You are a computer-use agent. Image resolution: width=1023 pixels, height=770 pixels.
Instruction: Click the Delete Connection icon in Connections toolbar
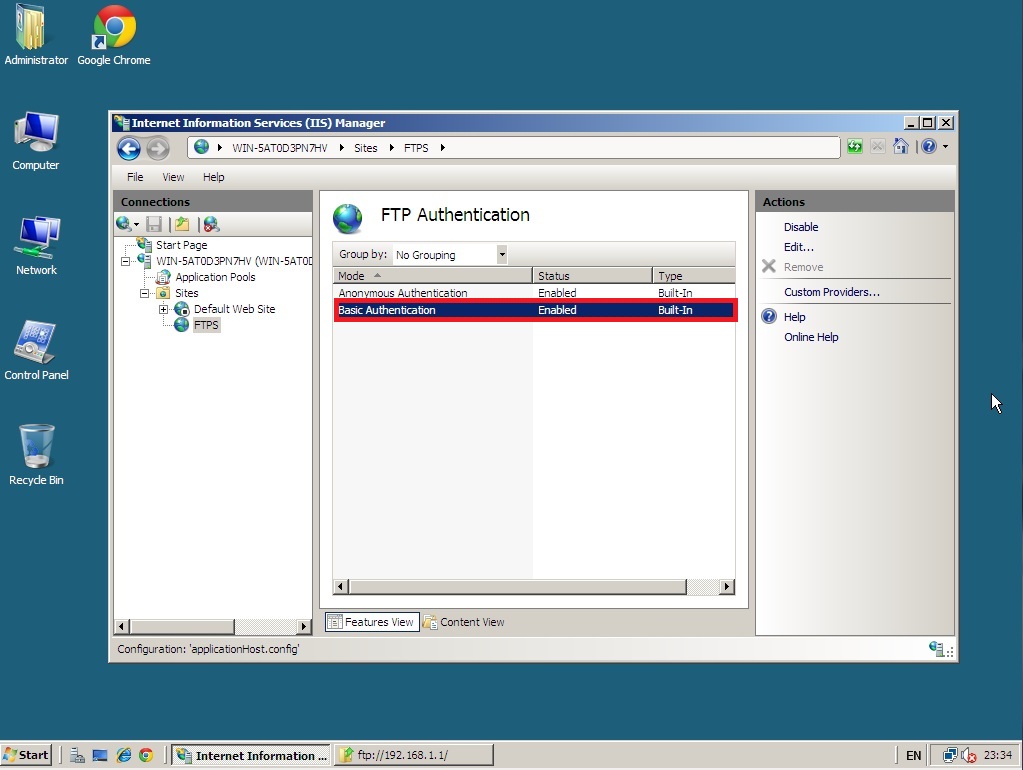click(x=211, y=224)
